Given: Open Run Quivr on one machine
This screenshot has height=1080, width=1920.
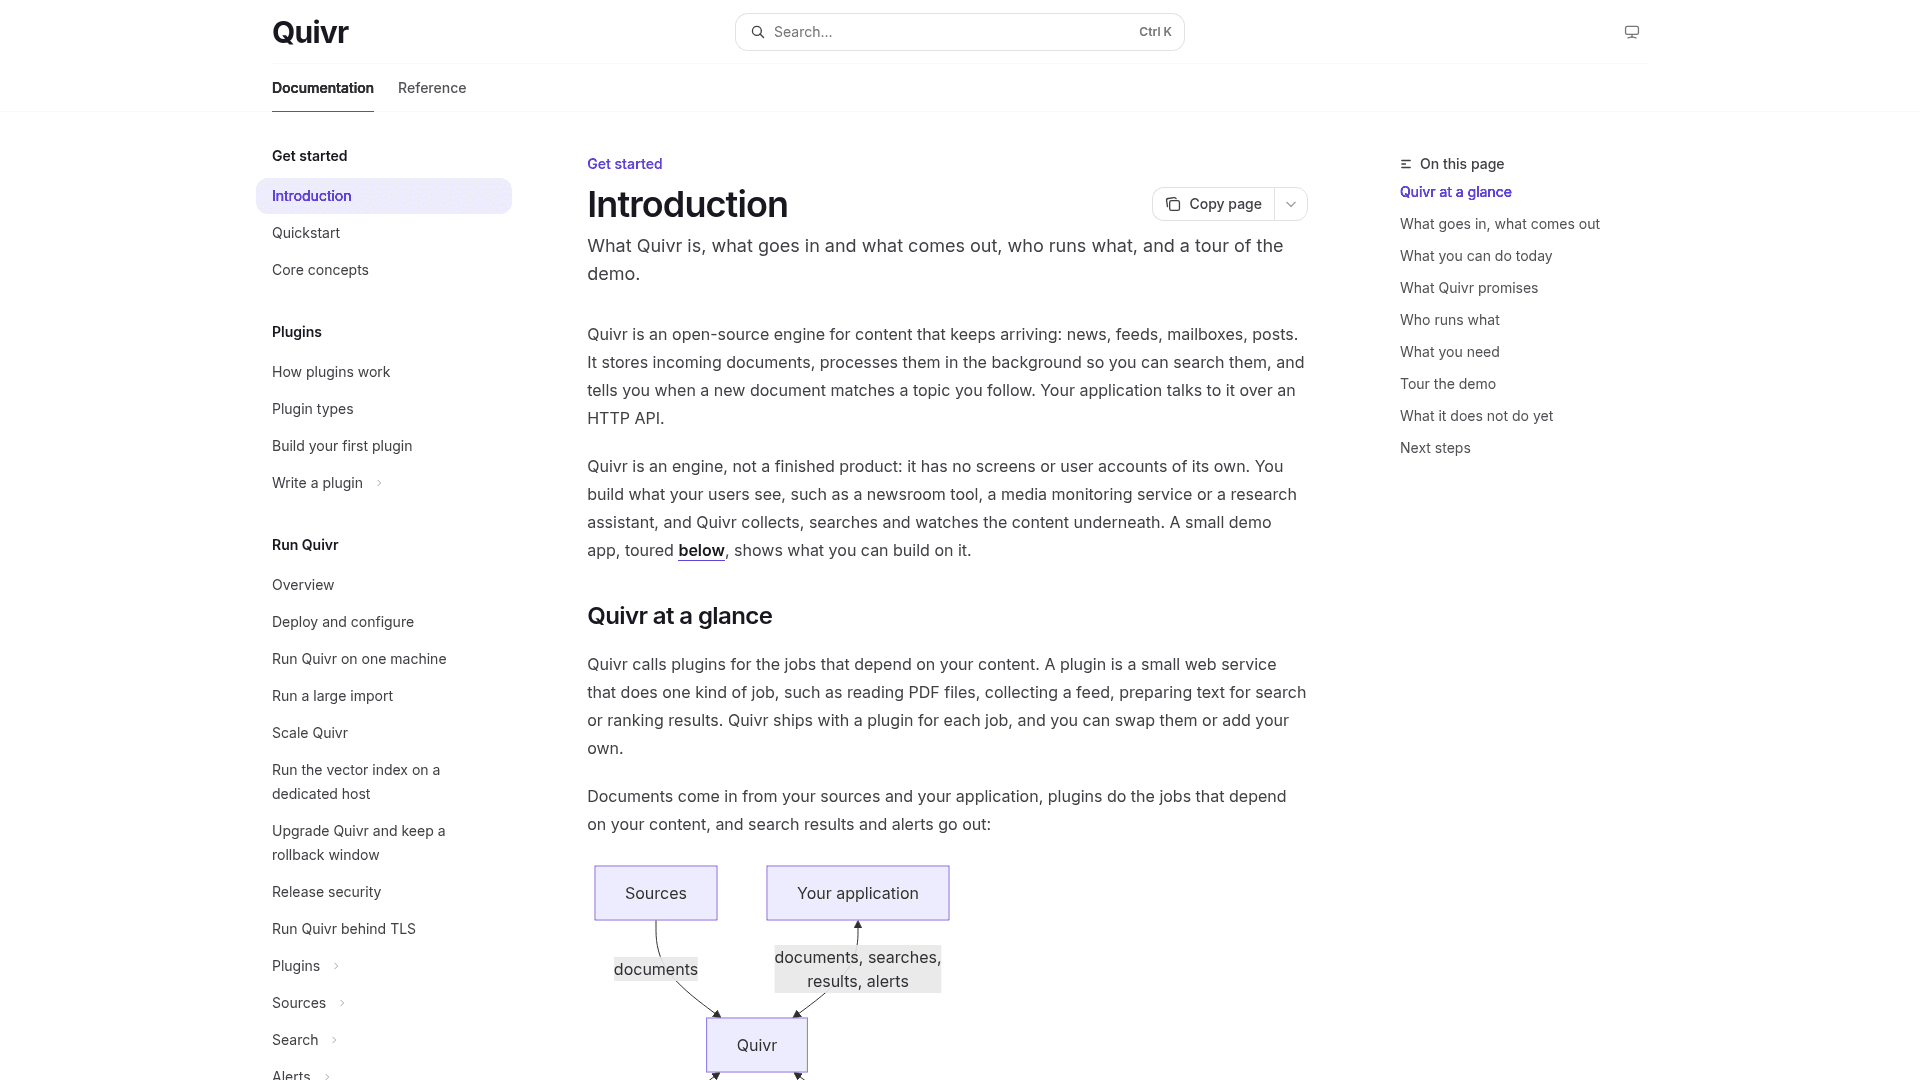Looking at the screenshot, I should tap(384, 659).
